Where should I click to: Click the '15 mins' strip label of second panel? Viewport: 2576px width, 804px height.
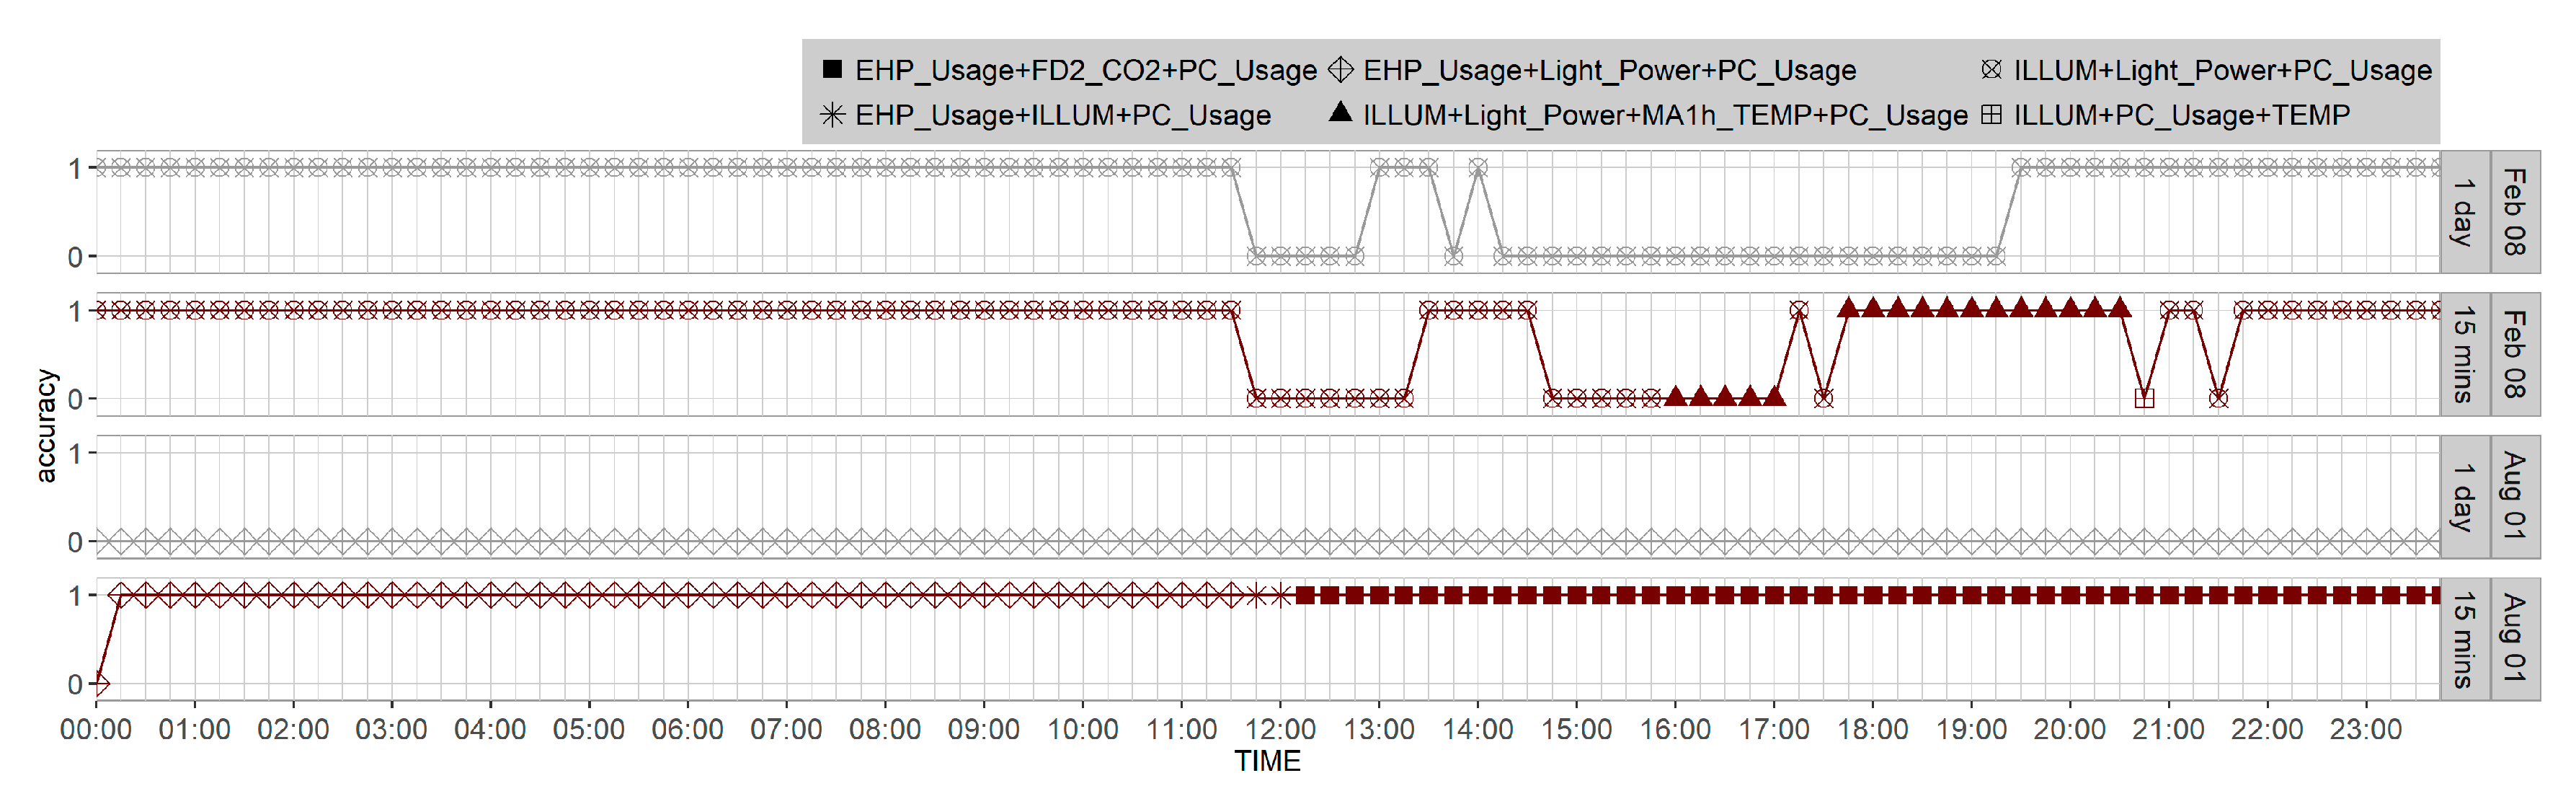2464,354
